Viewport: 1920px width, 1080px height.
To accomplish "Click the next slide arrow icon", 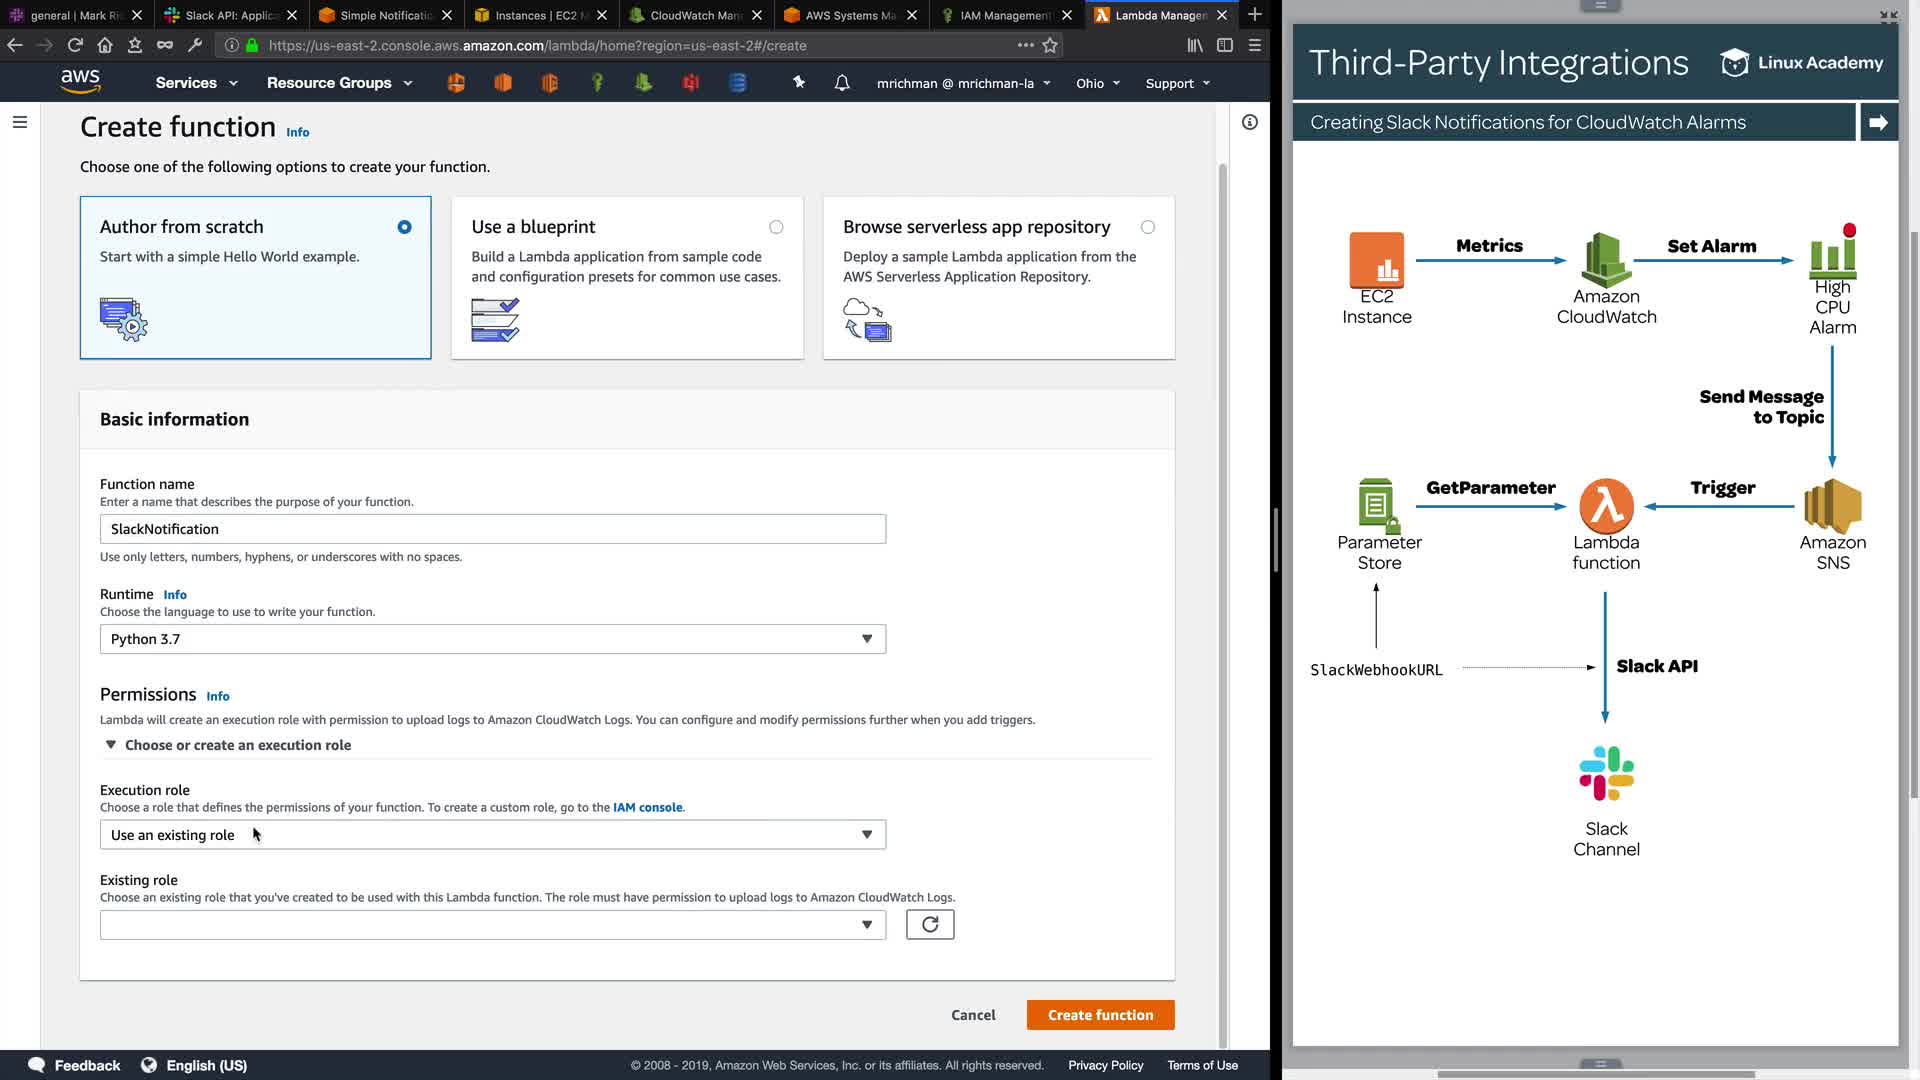I will pos(1878,122).
